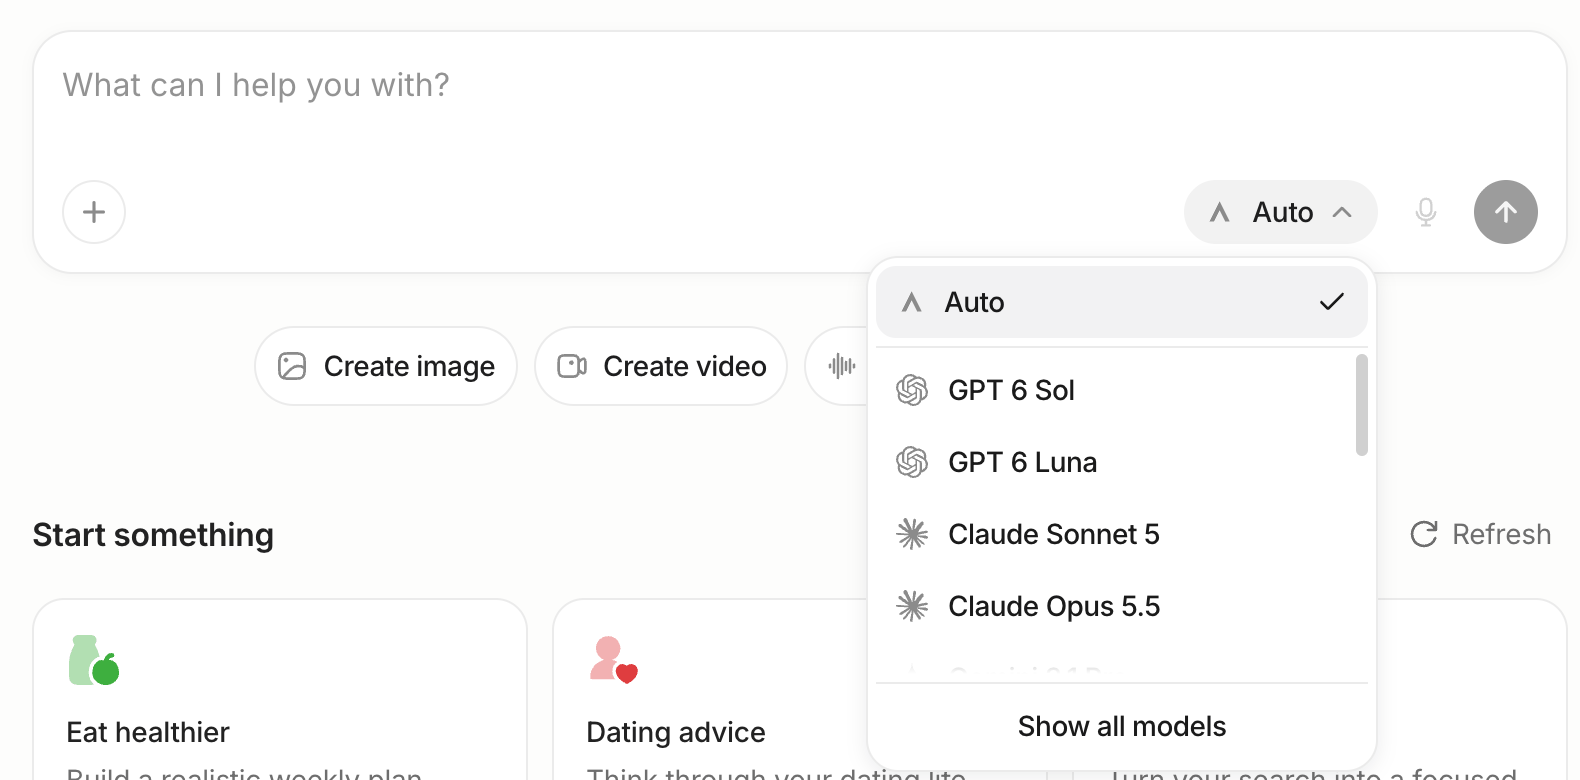This screenshot has height=780, width=1580.
Task: Click the Dating advice heart icon
Action: coord(613,660)
